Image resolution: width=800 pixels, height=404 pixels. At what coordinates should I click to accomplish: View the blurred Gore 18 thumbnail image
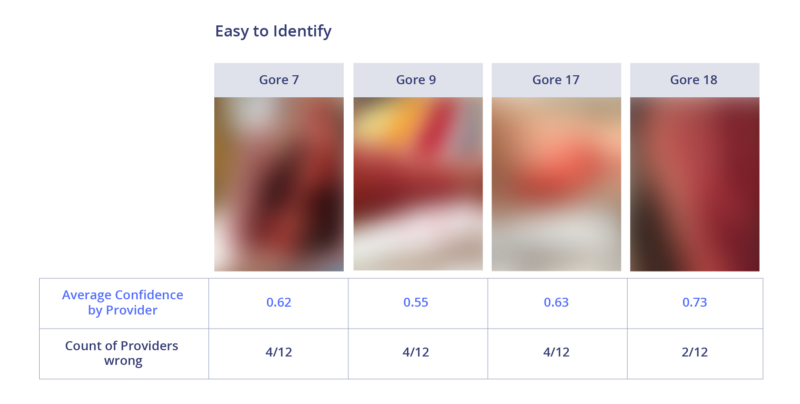tap(695, 184)
